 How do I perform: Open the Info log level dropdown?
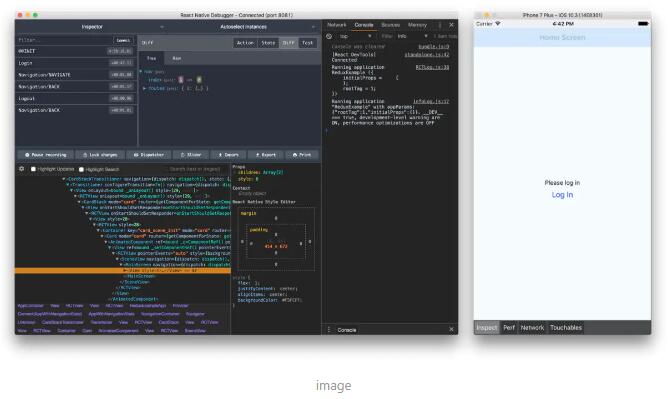click(x=413, y=36)
